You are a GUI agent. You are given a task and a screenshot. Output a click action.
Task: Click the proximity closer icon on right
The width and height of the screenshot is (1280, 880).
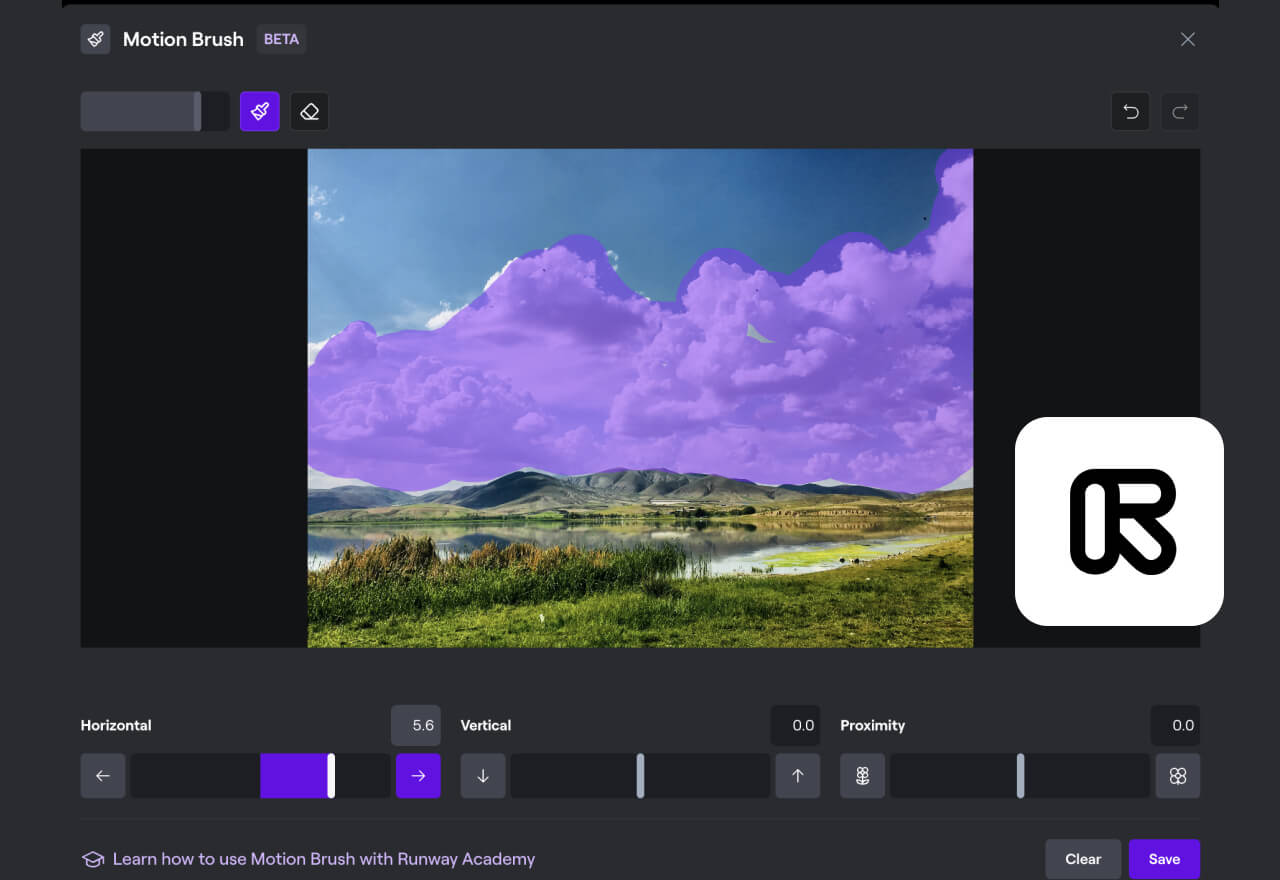tap(1177, 776)
